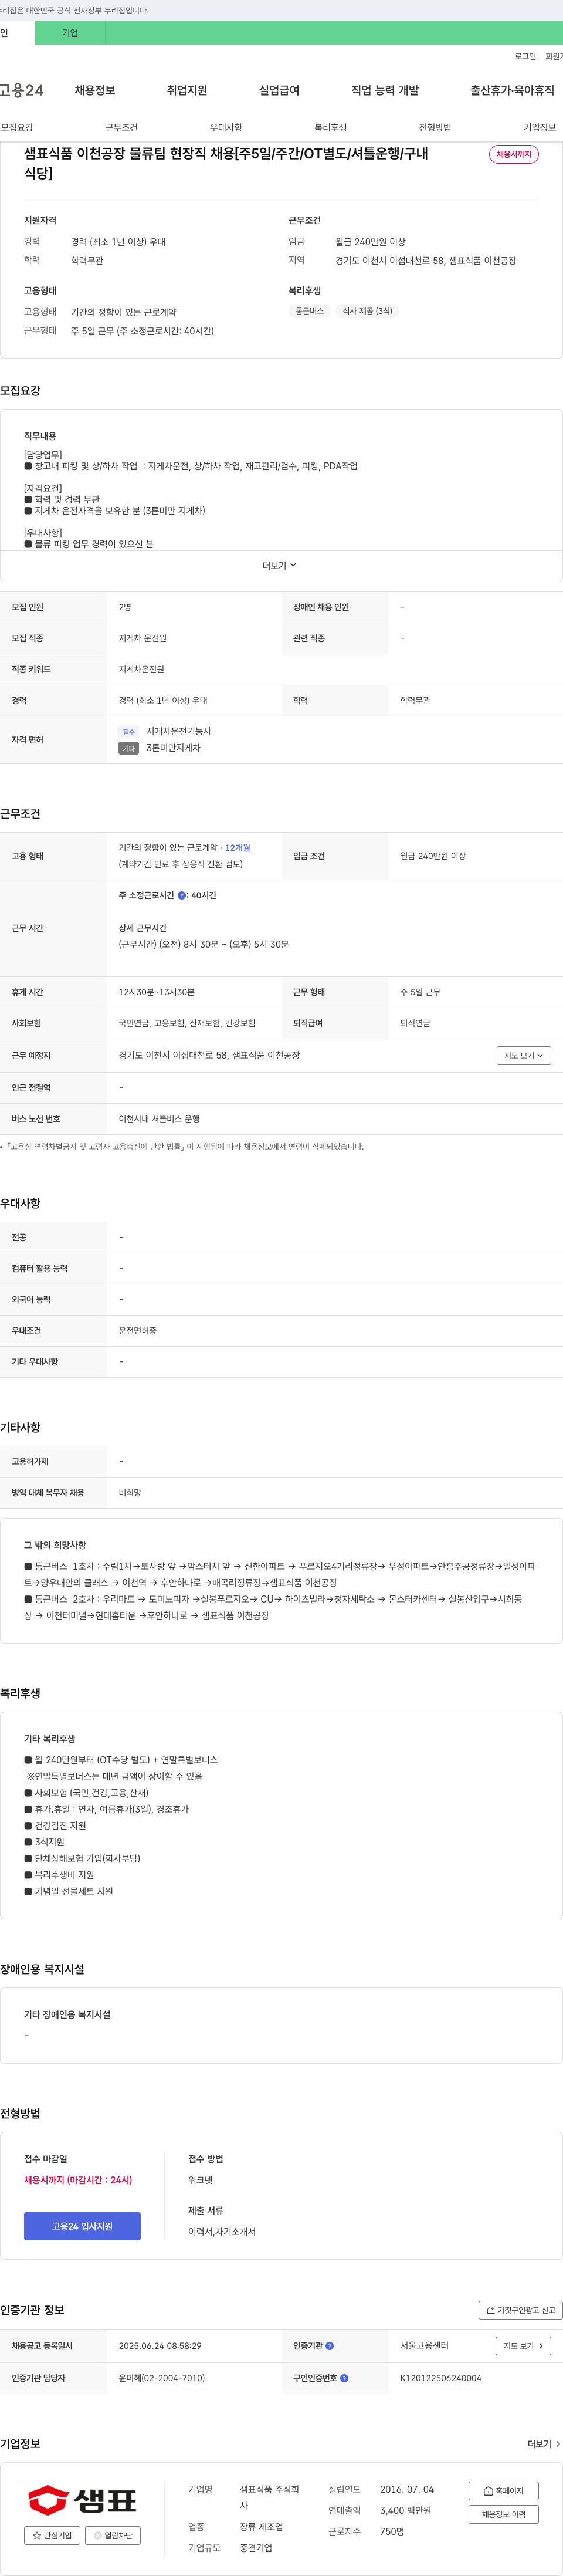Image resolution: width=563 pixels, height=2576 pixels.
Task: Click the registration date 2025.06.24 08:58:29
Action: (160, 2346)
